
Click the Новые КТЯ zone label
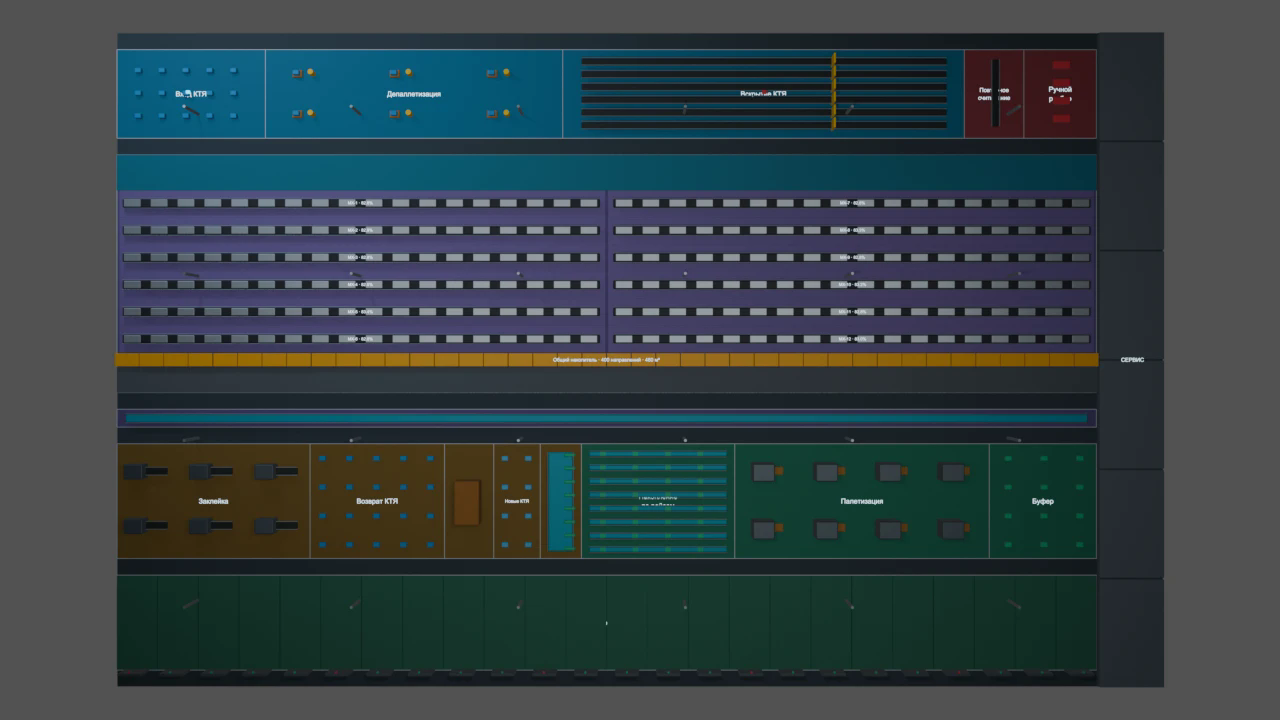coord(517,501)
